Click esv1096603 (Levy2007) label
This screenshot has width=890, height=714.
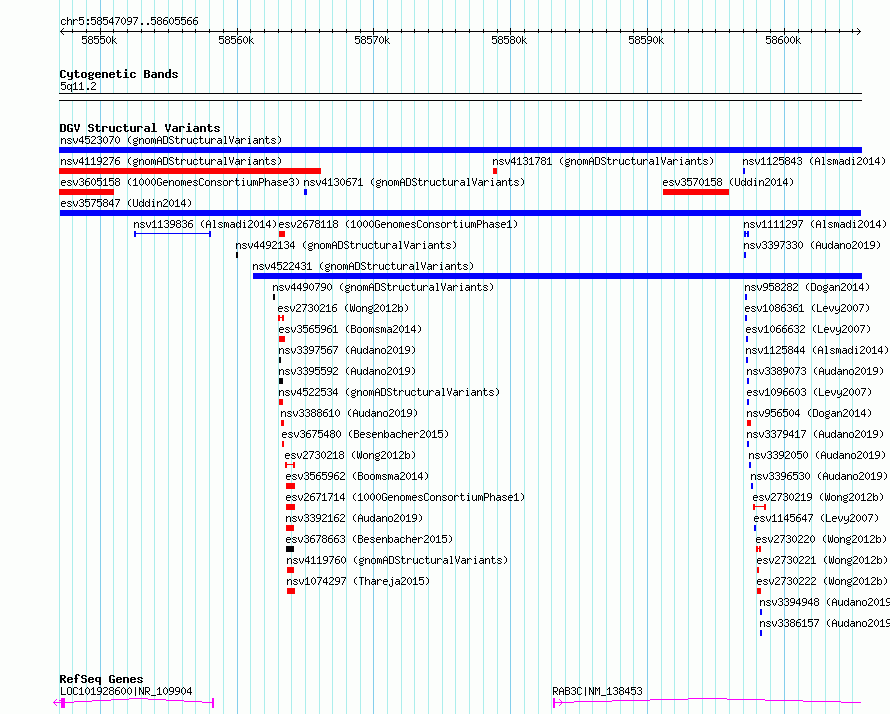click(809, 392)
